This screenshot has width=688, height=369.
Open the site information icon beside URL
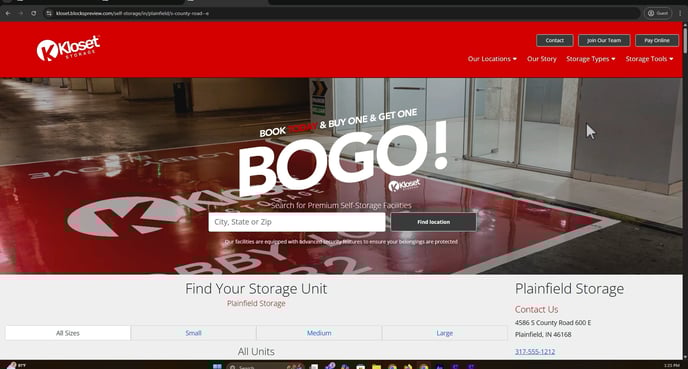click(x=49, y=13)
